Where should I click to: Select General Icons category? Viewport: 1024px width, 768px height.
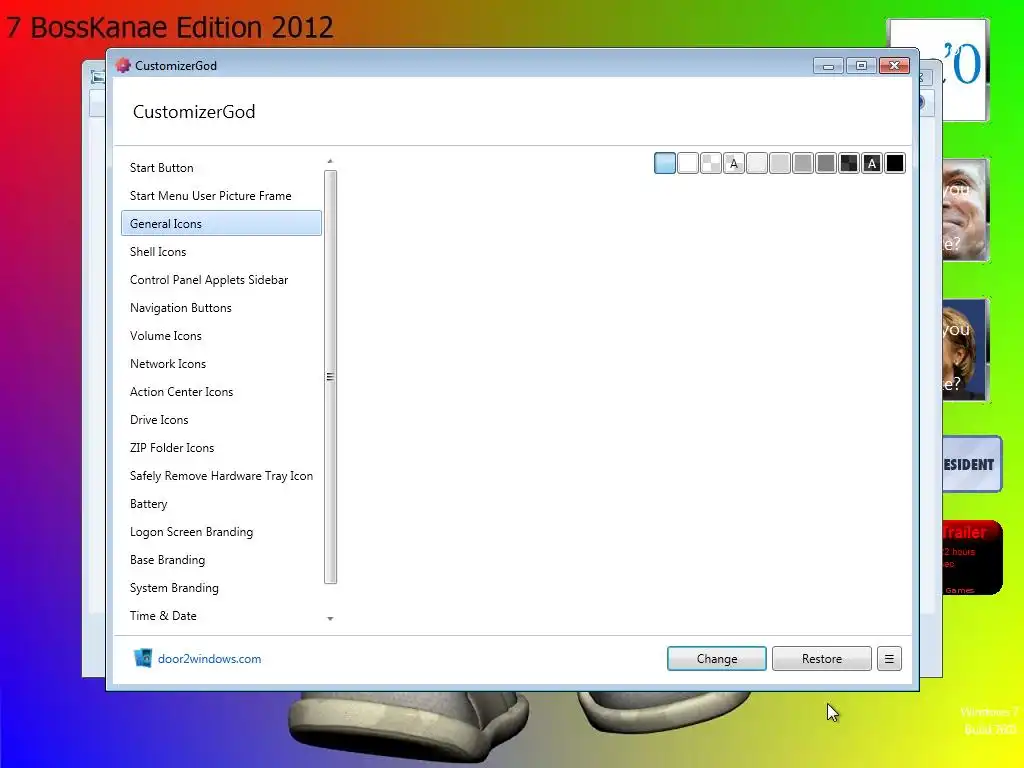pyautogui.click(x=221, y=223)
